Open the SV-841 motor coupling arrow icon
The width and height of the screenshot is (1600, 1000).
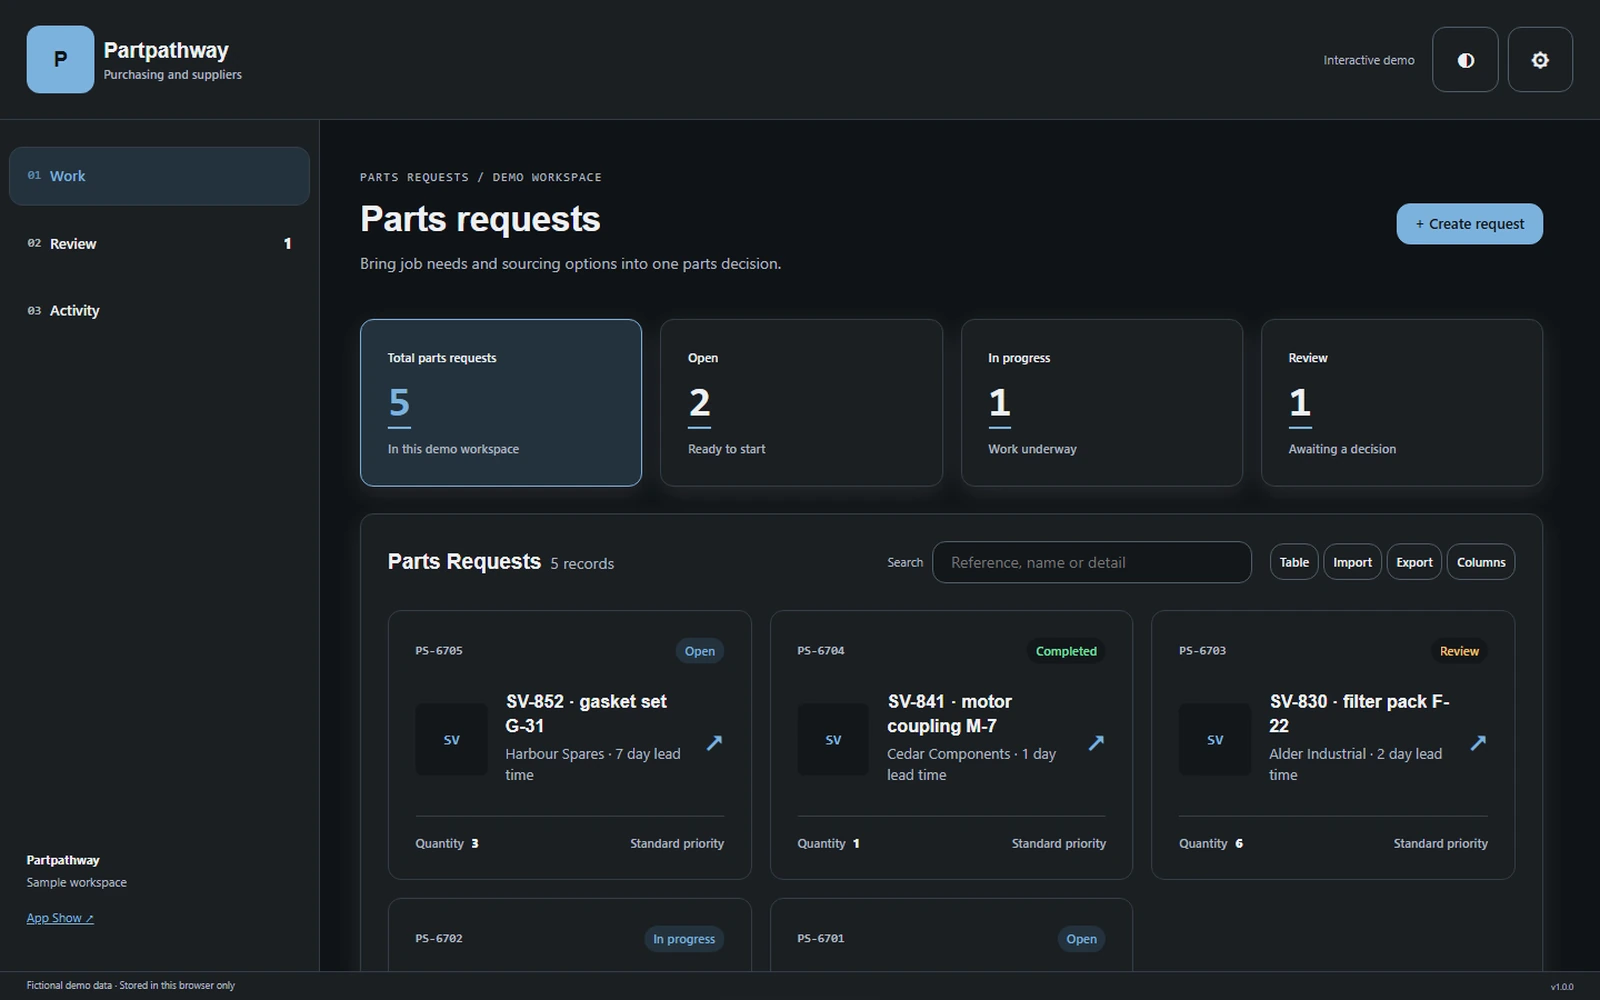coord(1096,742)
